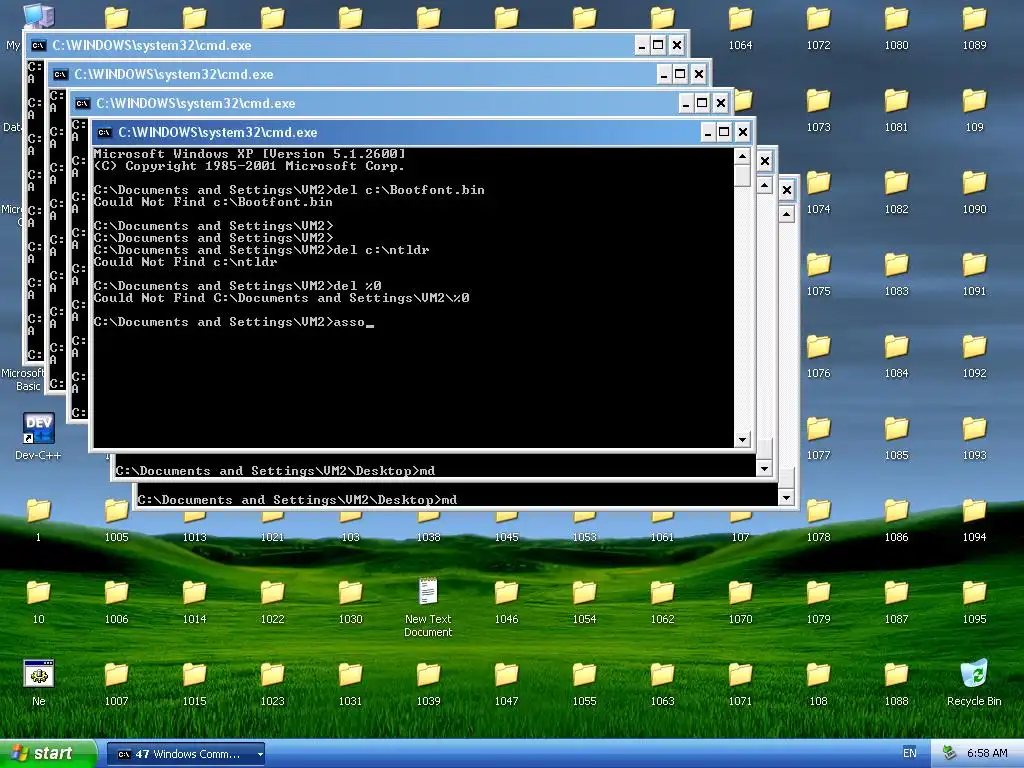
Task: Close the front cmd.exe window
Action: pos(743,133)
